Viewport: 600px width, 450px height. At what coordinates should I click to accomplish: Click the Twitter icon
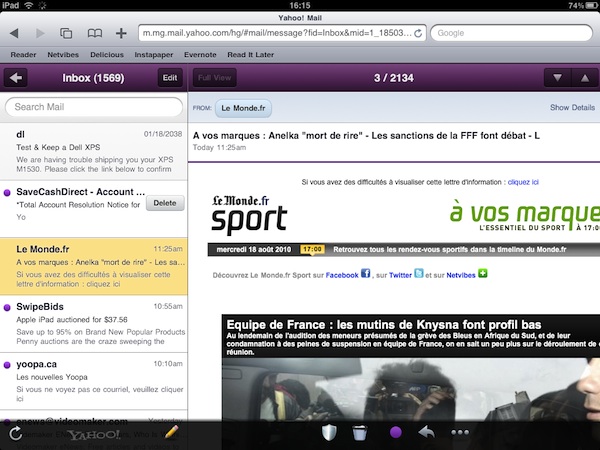coord(419,274)
